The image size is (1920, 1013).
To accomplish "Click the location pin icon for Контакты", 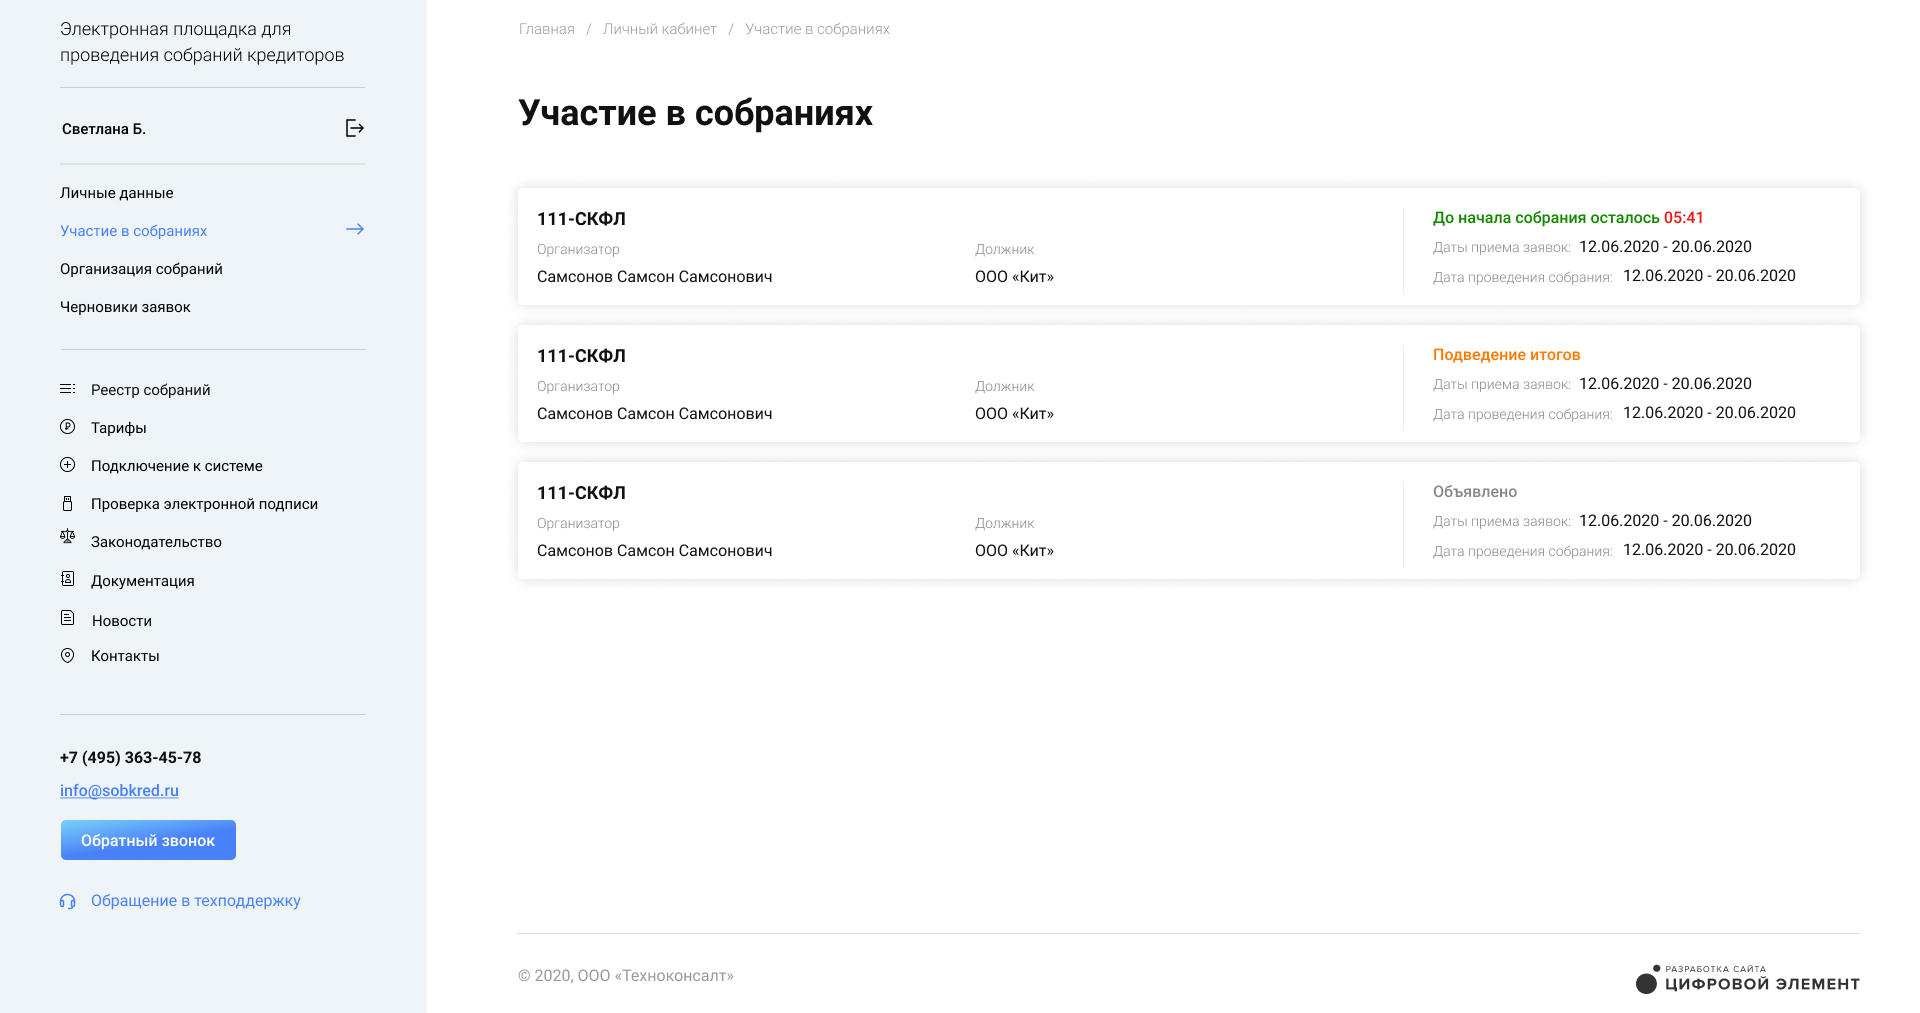I will point(67,656).
